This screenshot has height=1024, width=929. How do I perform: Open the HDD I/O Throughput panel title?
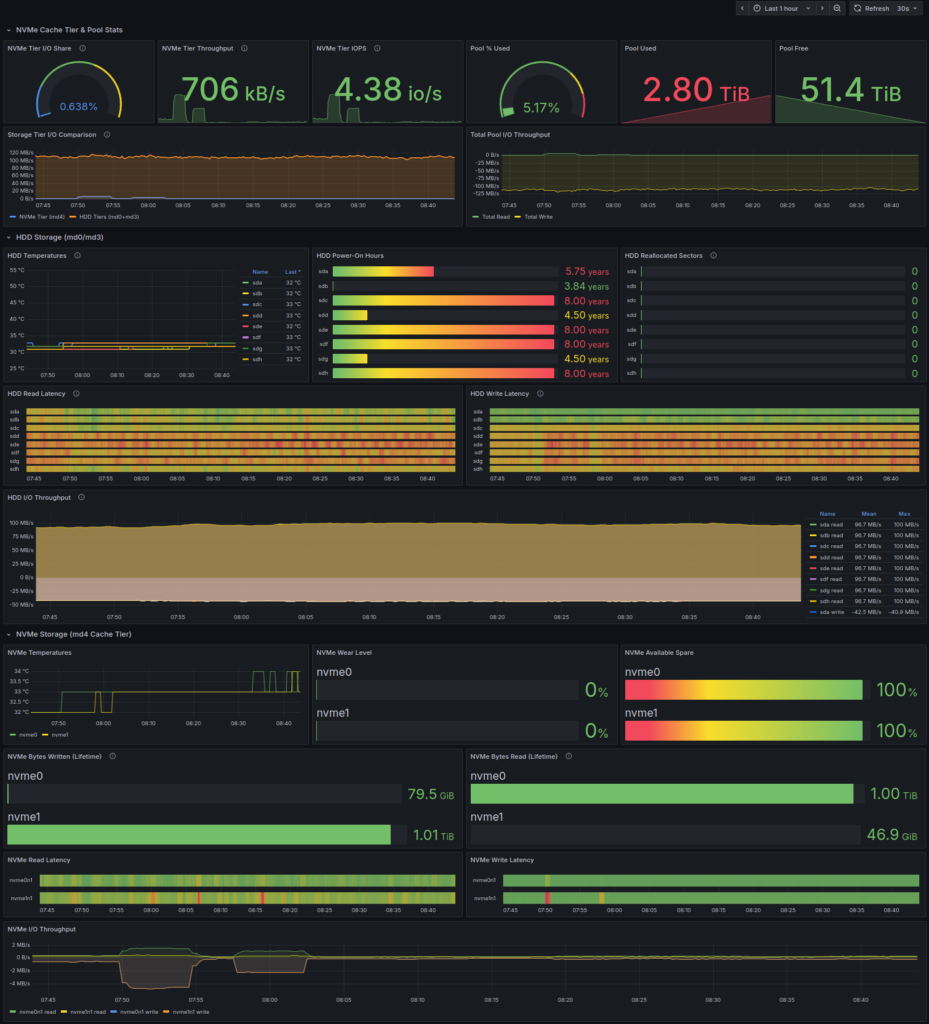(40, 497)
